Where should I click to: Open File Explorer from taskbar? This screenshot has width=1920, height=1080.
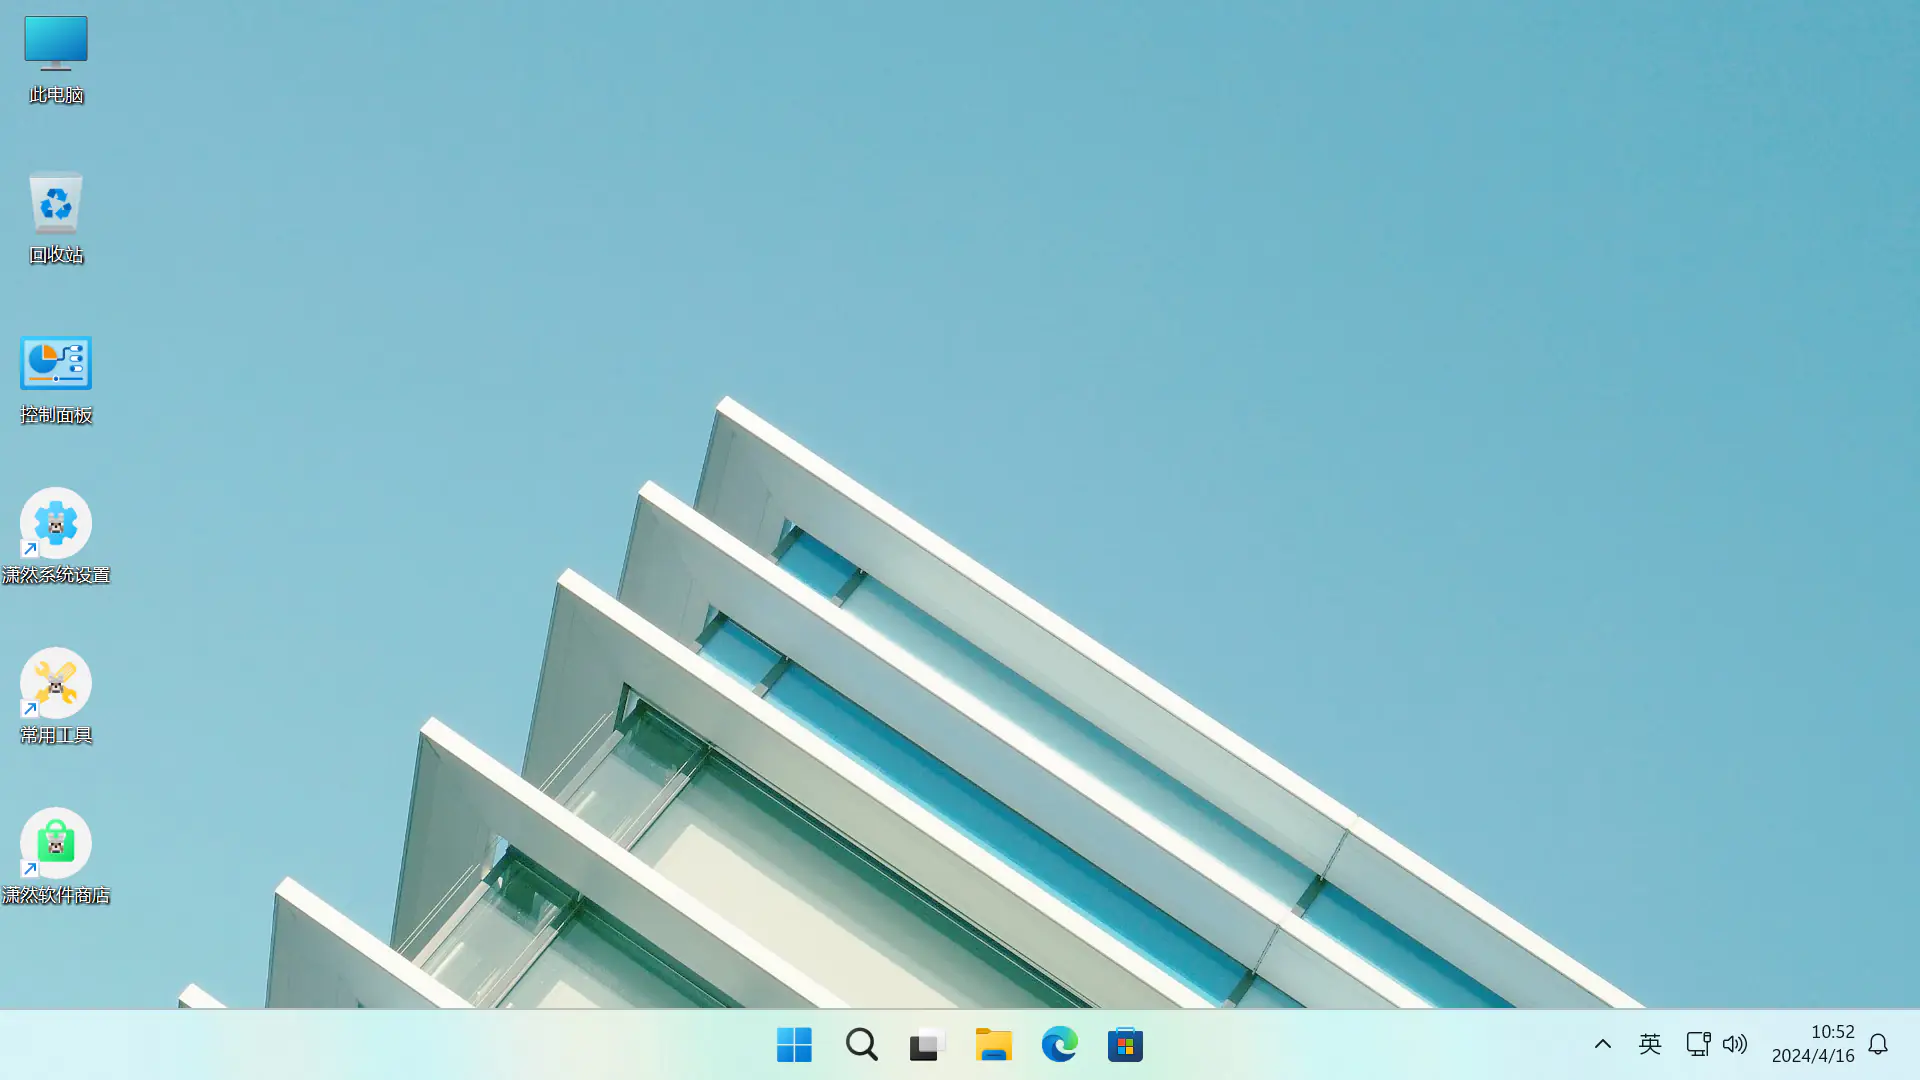coord(993,1045)
